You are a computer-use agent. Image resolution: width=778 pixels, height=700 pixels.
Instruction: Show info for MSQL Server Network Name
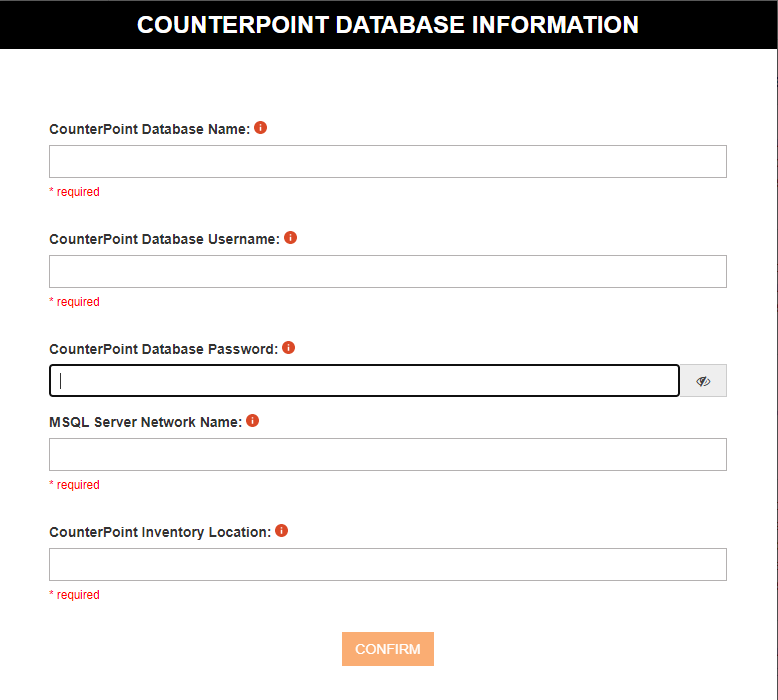coord(253,421)
